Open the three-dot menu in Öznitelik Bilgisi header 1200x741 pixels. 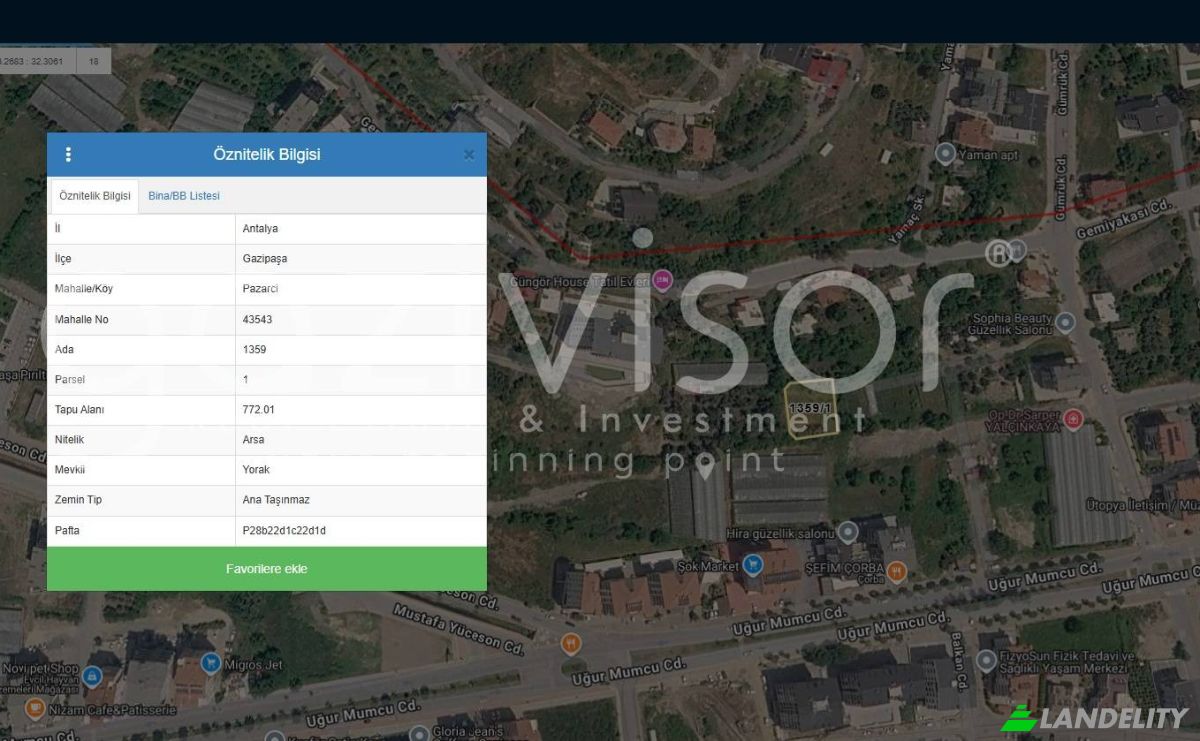(68, 154)
